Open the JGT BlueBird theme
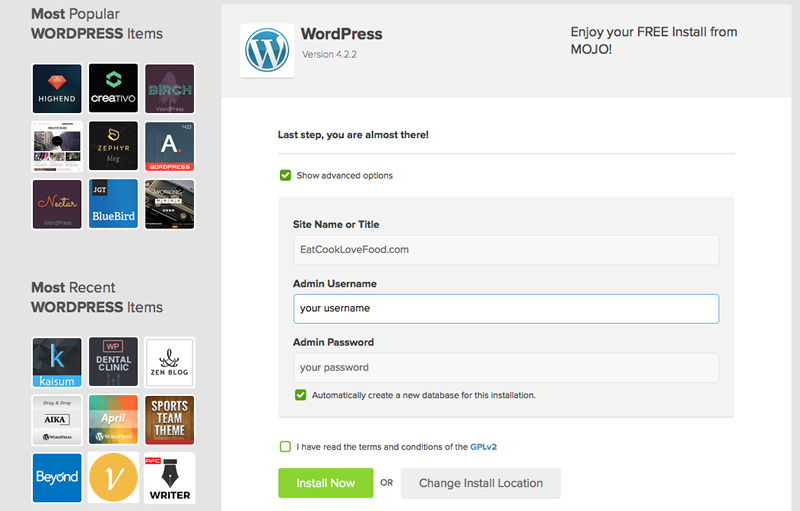This screenshot has height=511, width=800. 113,204
